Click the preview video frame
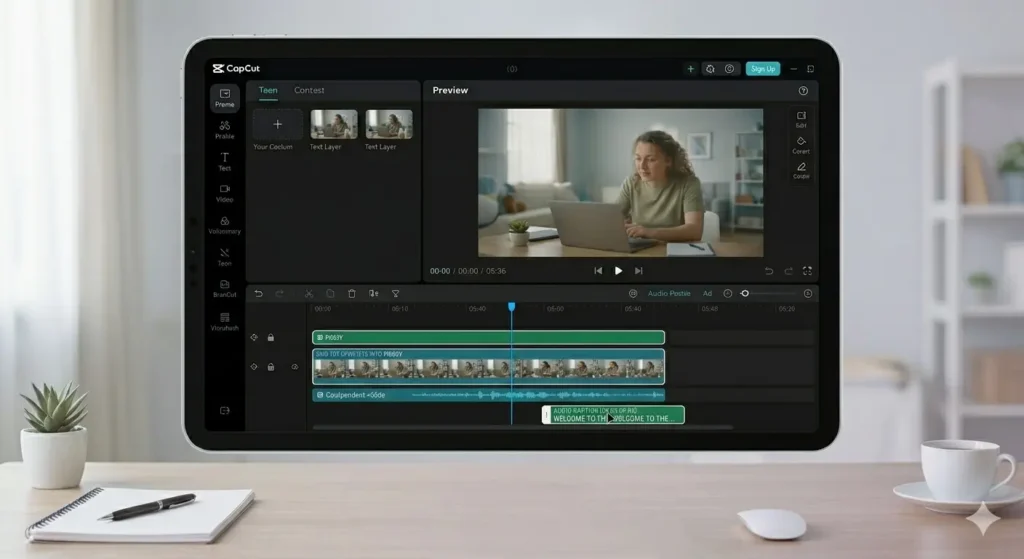Screen dimensions: 1024x559 pos(620,183)
